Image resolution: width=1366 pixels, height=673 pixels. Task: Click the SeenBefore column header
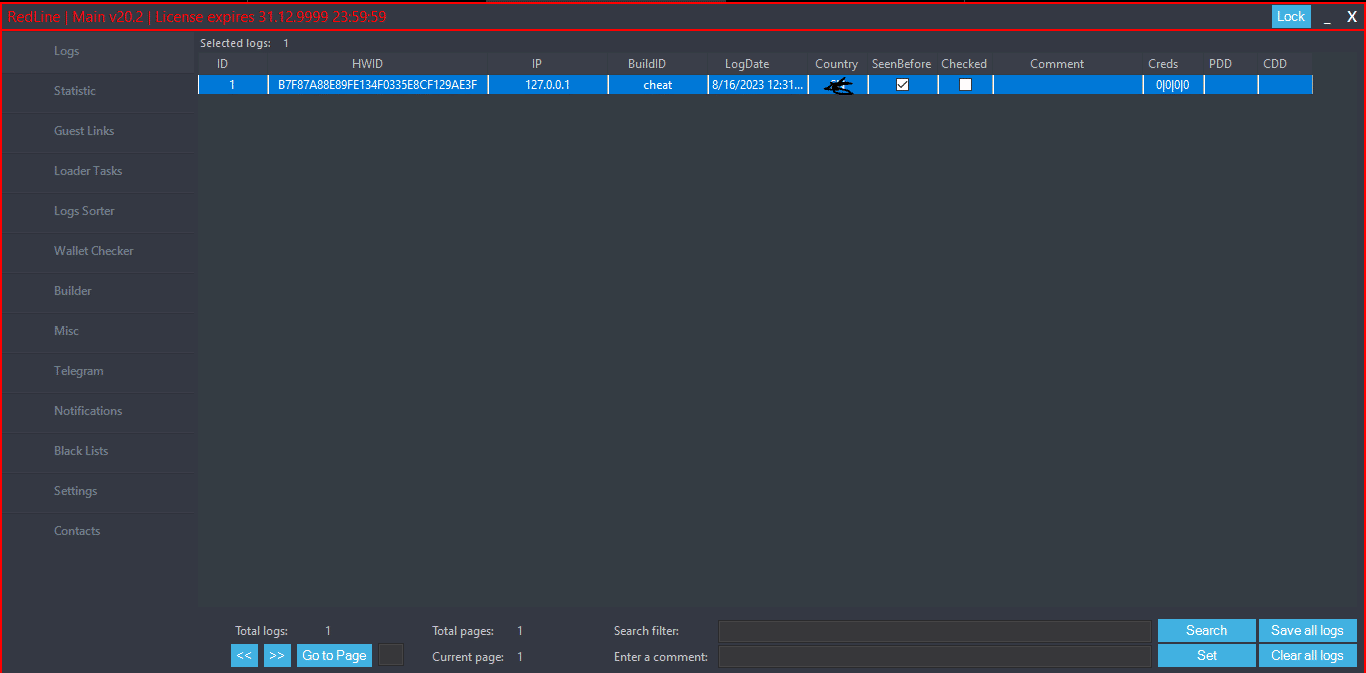tap(901, 64)
